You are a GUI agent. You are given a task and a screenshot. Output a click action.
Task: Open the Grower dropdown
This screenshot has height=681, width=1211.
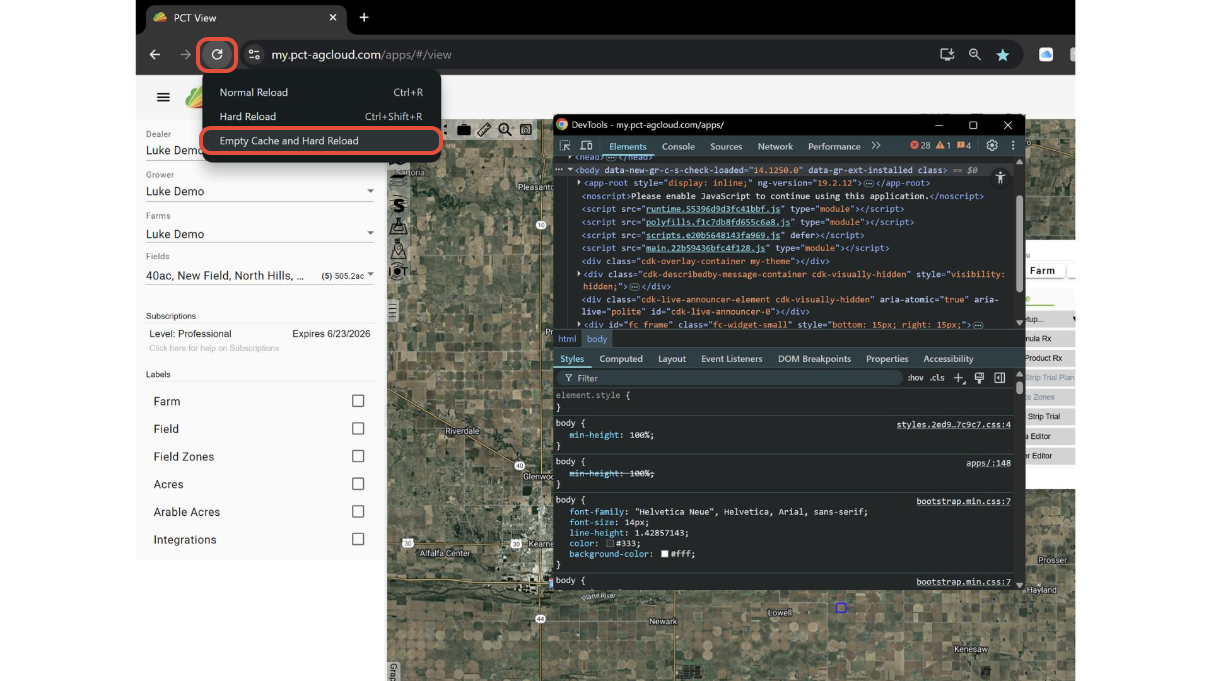point(260,191)
